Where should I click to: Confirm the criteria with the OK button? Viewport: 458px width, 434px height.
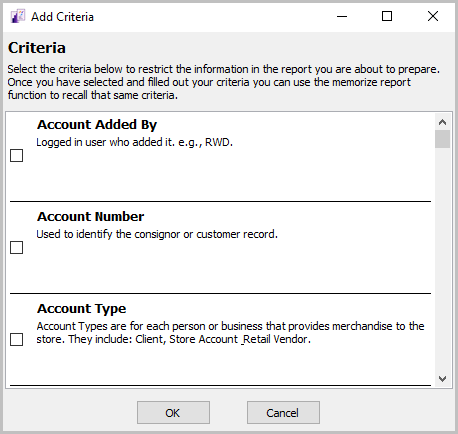click(x=173, y=413)
